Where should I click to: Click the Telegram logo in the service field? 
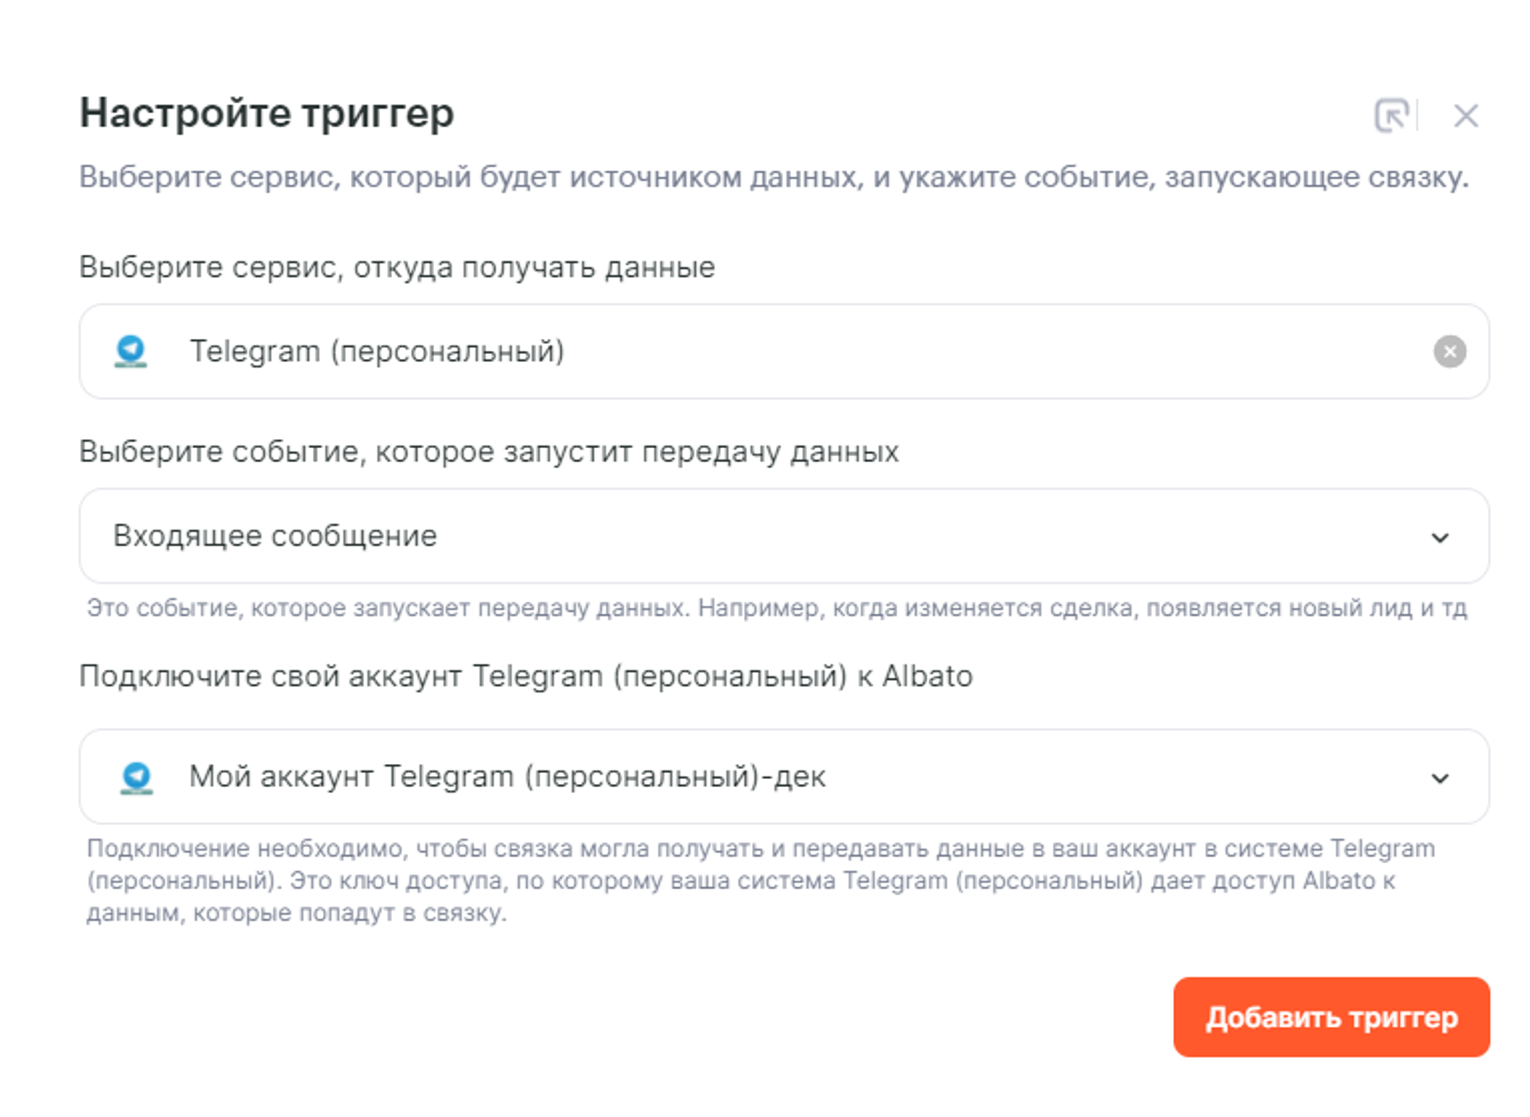coord(131,352)
